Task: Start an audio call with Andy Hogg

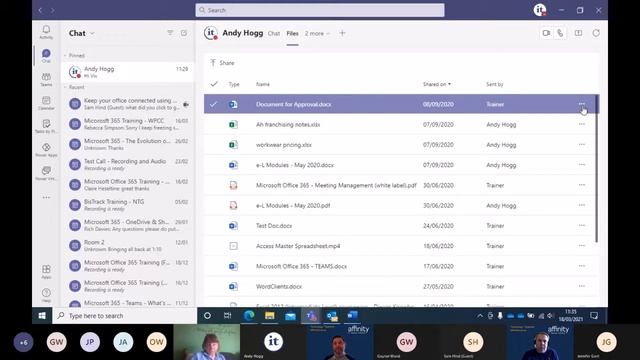Action: [x=560, y=33]
